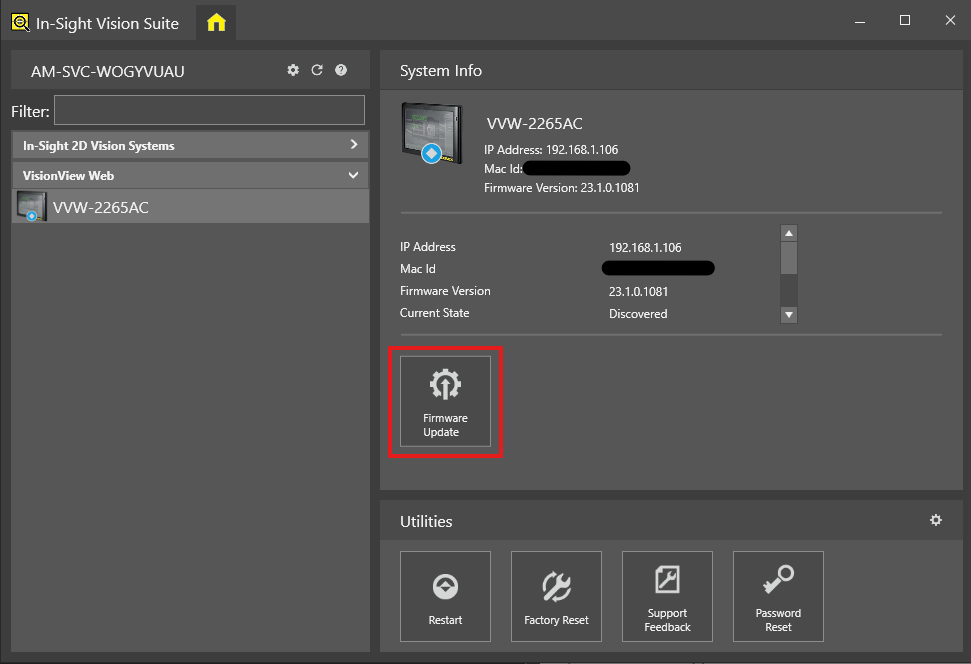Open device list settings gear
This screenshot has width=971, height=664.
click(x=293, y=70)
